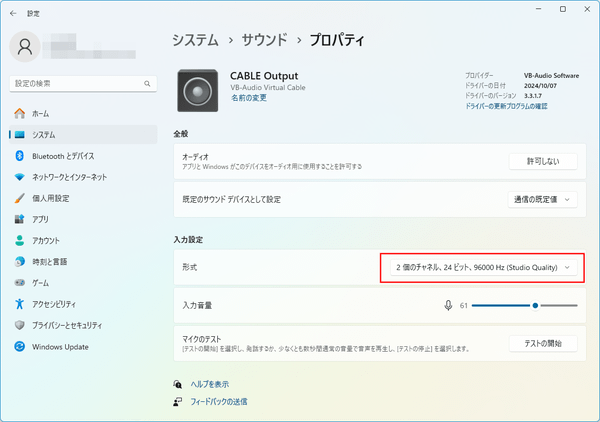Go to サウンド in the breadcrumb
Screen dimensions: 600x422
click(x=264, y=40)
